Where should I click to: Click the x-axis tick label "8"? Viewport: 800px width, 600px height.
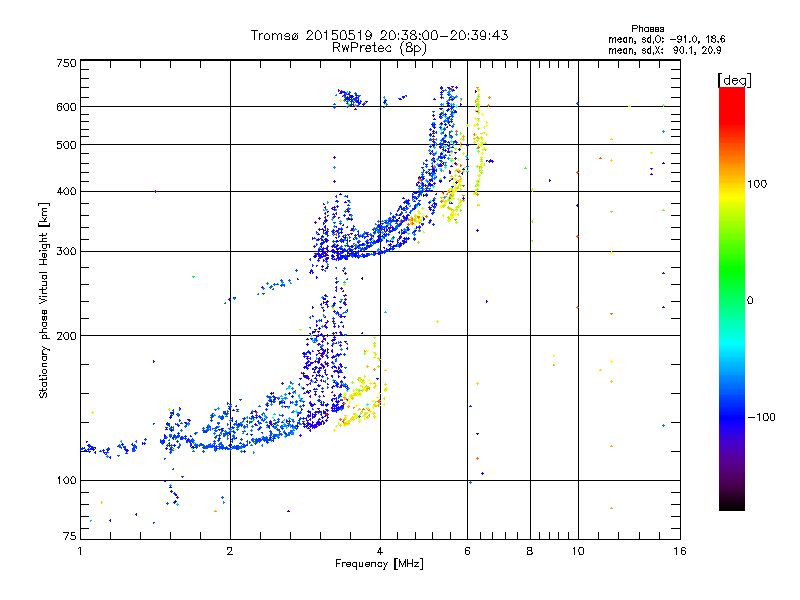click(x=530, y=551)
